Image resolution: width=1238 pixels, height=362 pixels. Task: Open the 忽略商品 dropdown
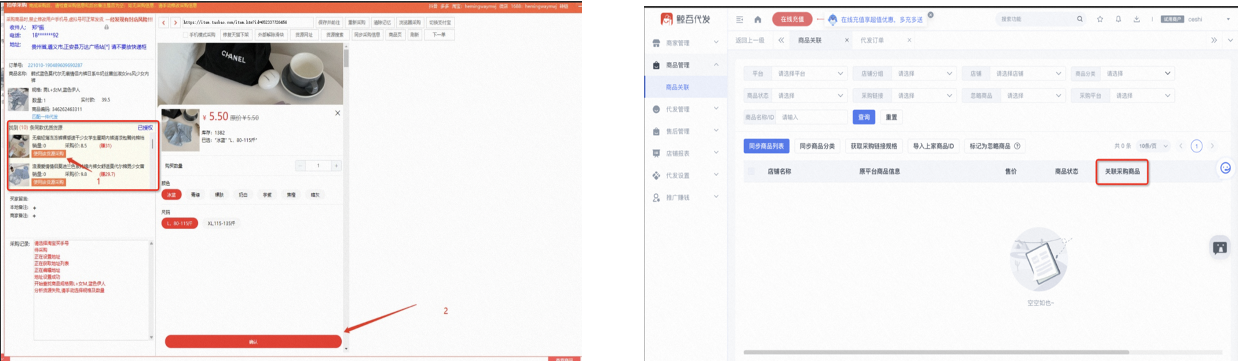[1014, 95]
